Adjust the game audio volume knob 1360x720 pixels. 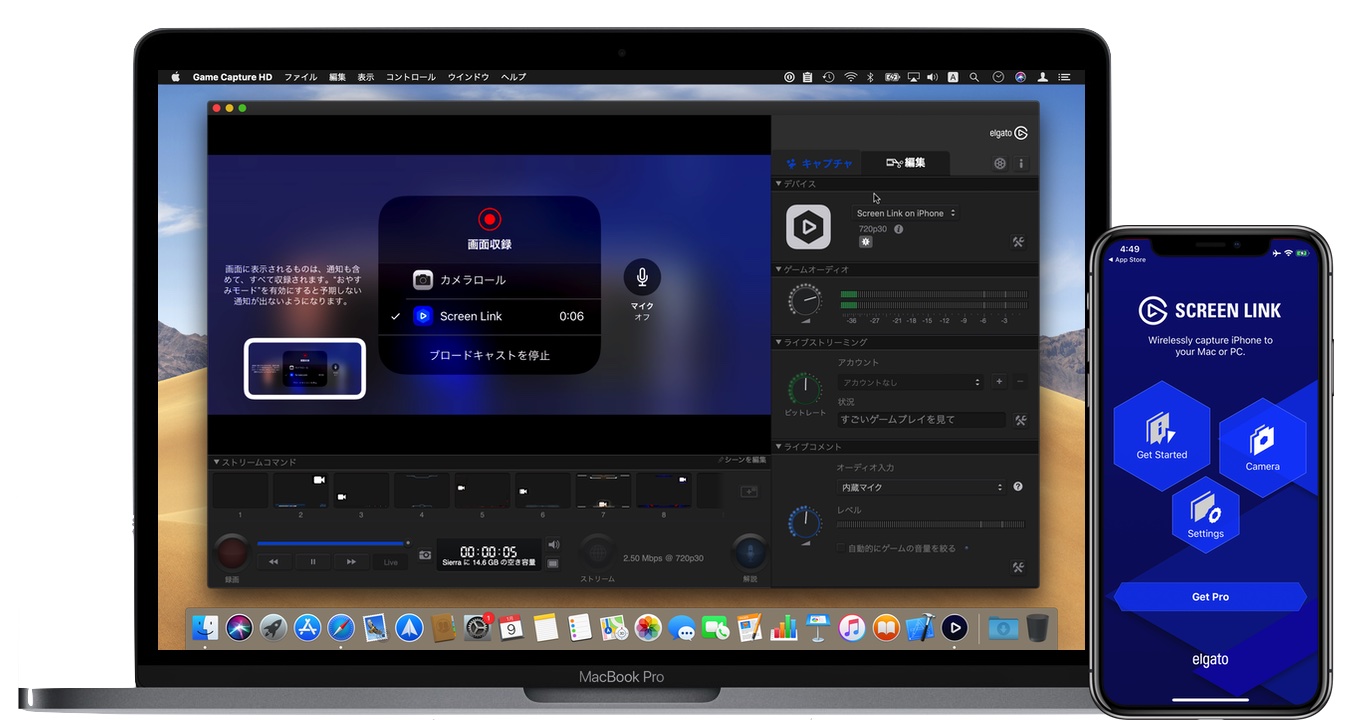click(805, 302)
